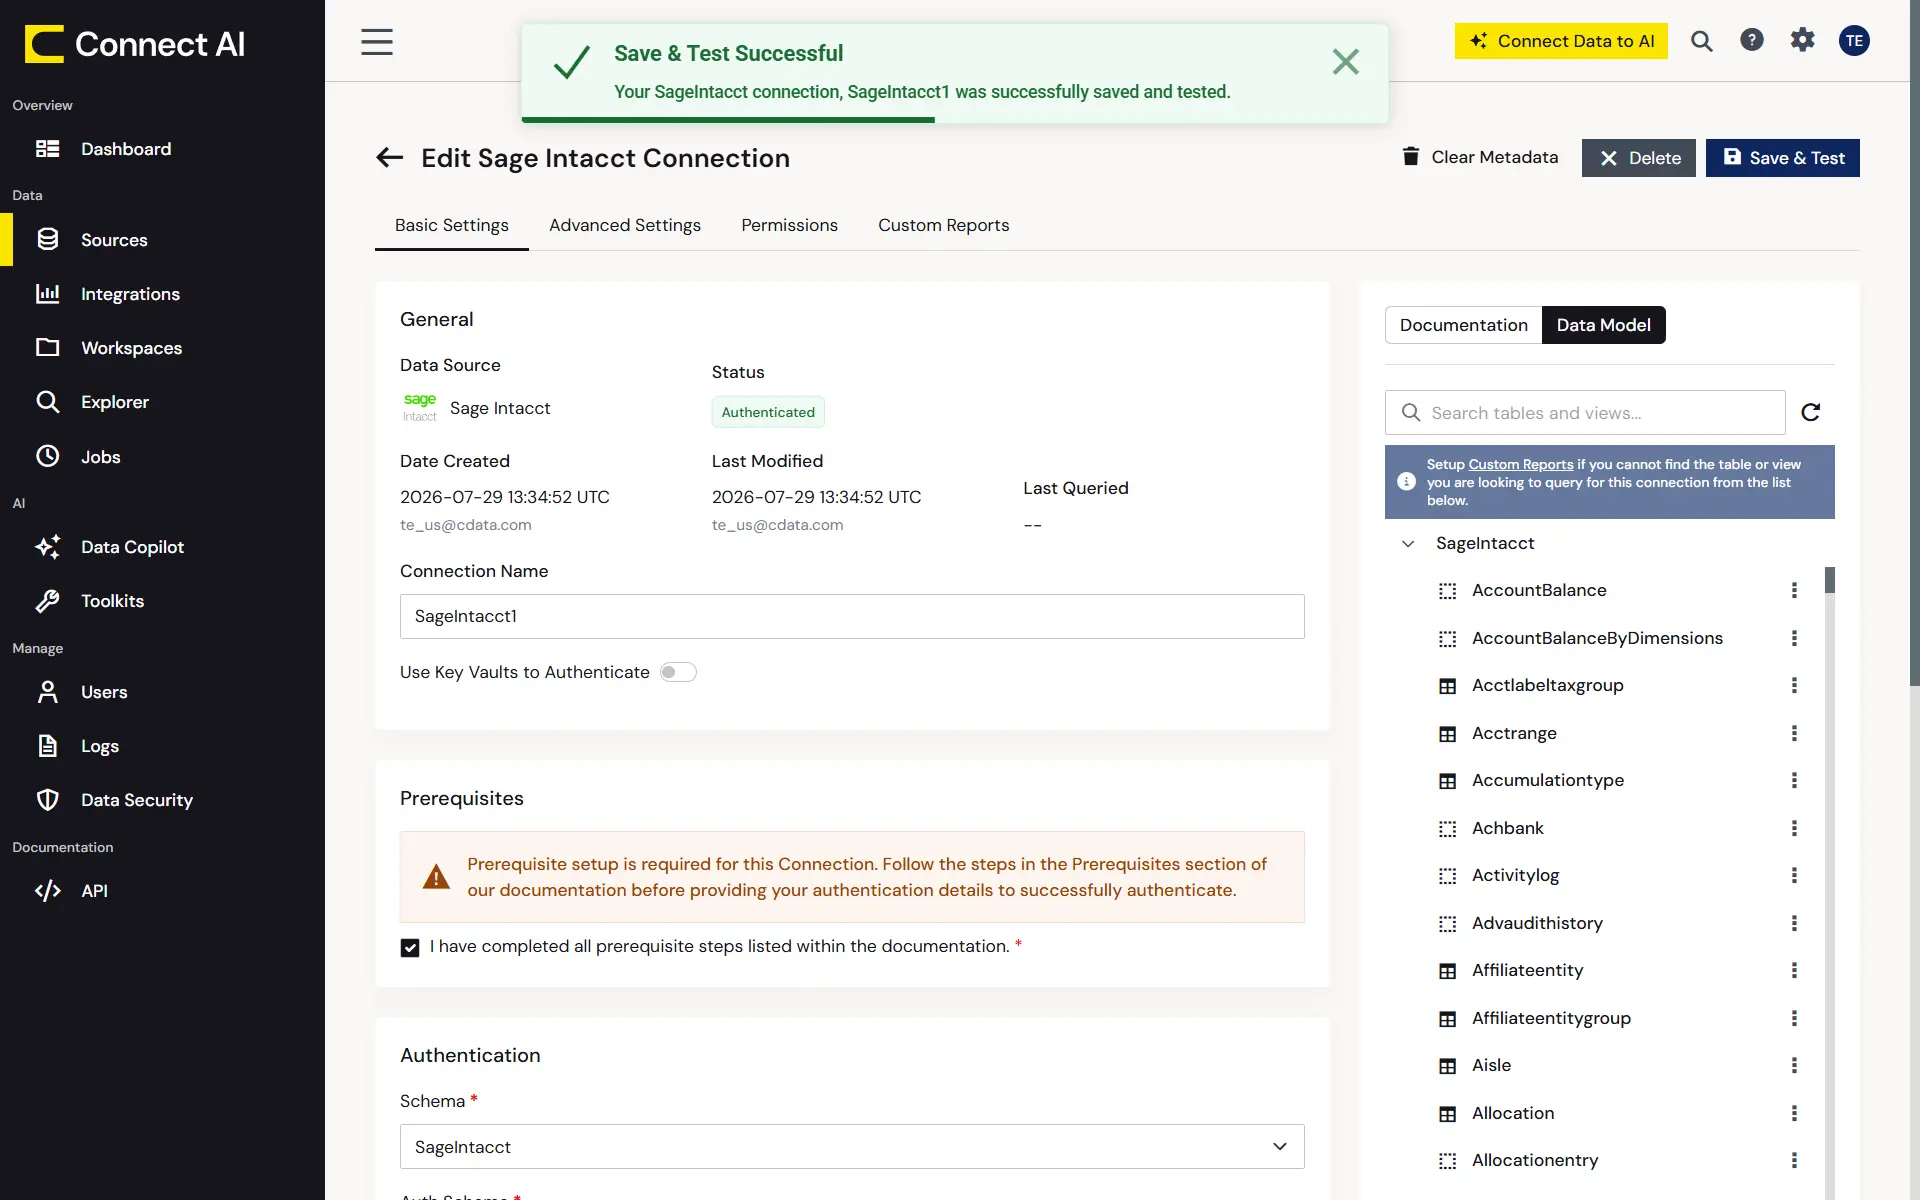Toggle Use Key Vaults to Authenticate
The image size is (1920, 1200).
pyautogui.click(x=677, y=672)
